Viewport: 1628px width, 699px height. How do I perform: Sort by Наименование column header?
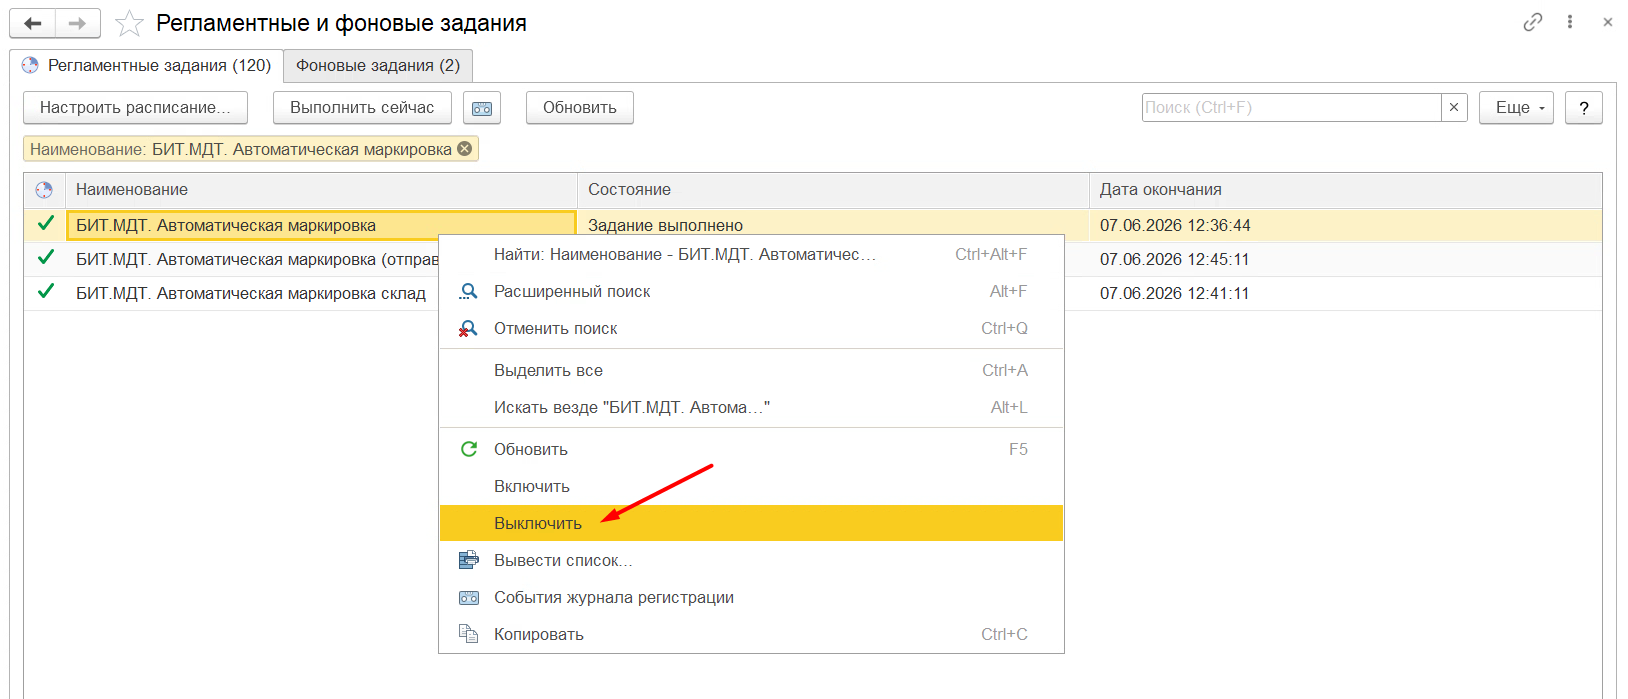pos(321,190)
